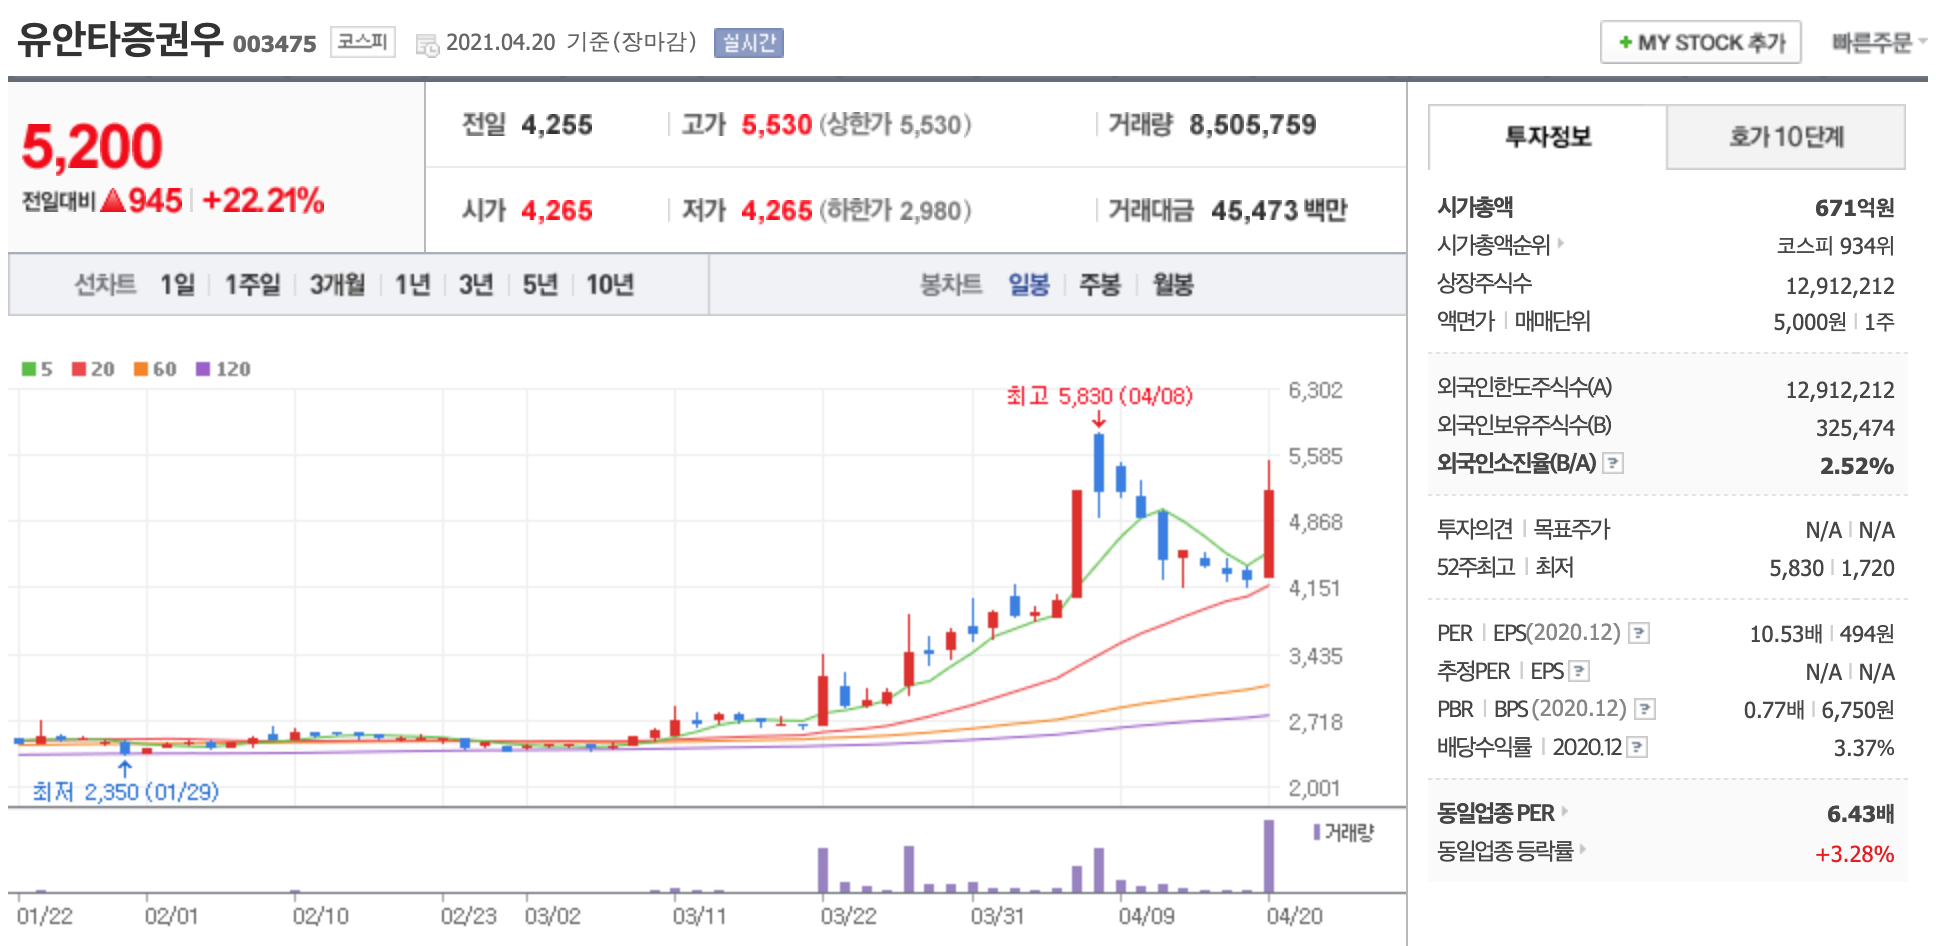The height and width of the screenshot is (946, 1936).
Task: Click the help icon next to 외국인소진율(B/A)
Action: coord(1613,463)
